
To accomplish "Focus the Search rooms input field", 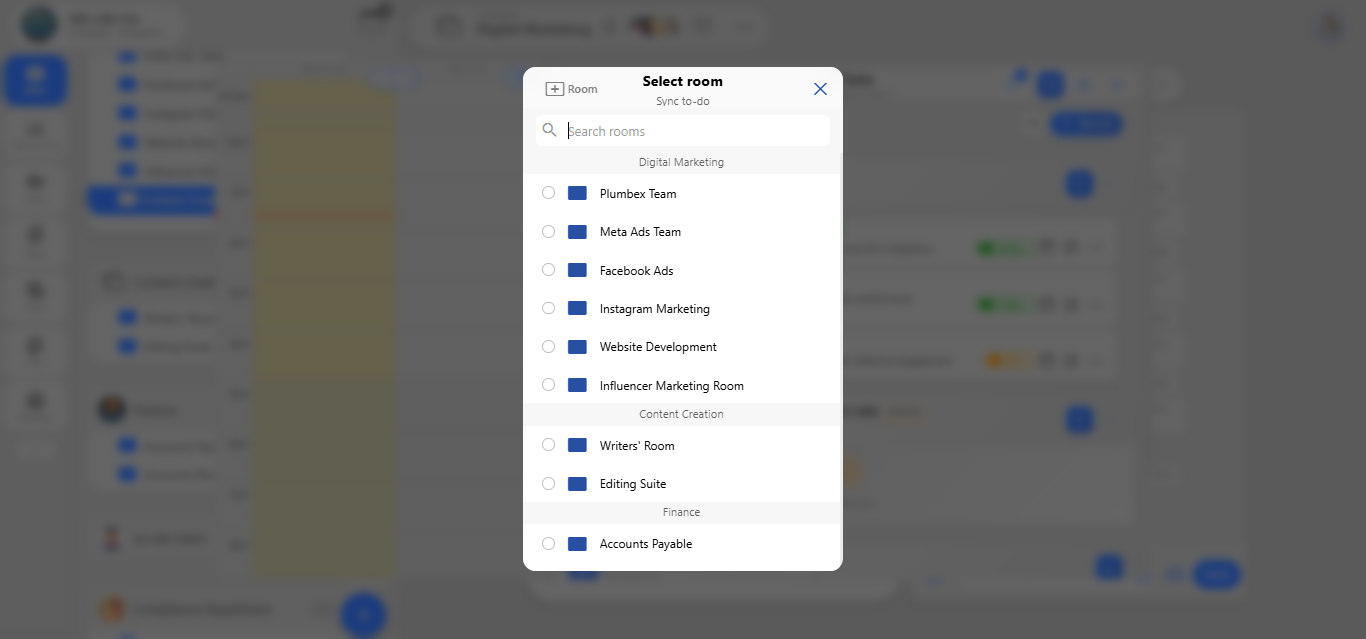I will pyautogui.click(x=683, y=131).
